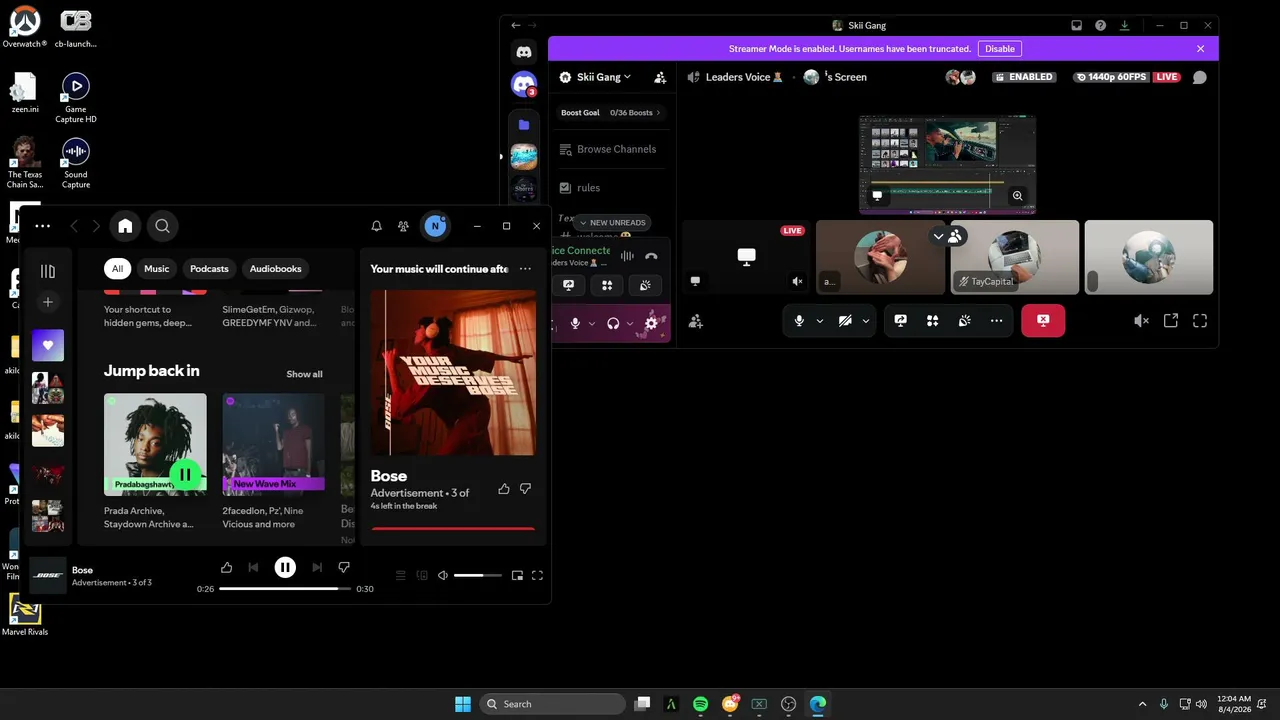The height and width of the screenshot is (720, 1280).
Task: Pop out the Discord call window
Action: coord(1171,321)
